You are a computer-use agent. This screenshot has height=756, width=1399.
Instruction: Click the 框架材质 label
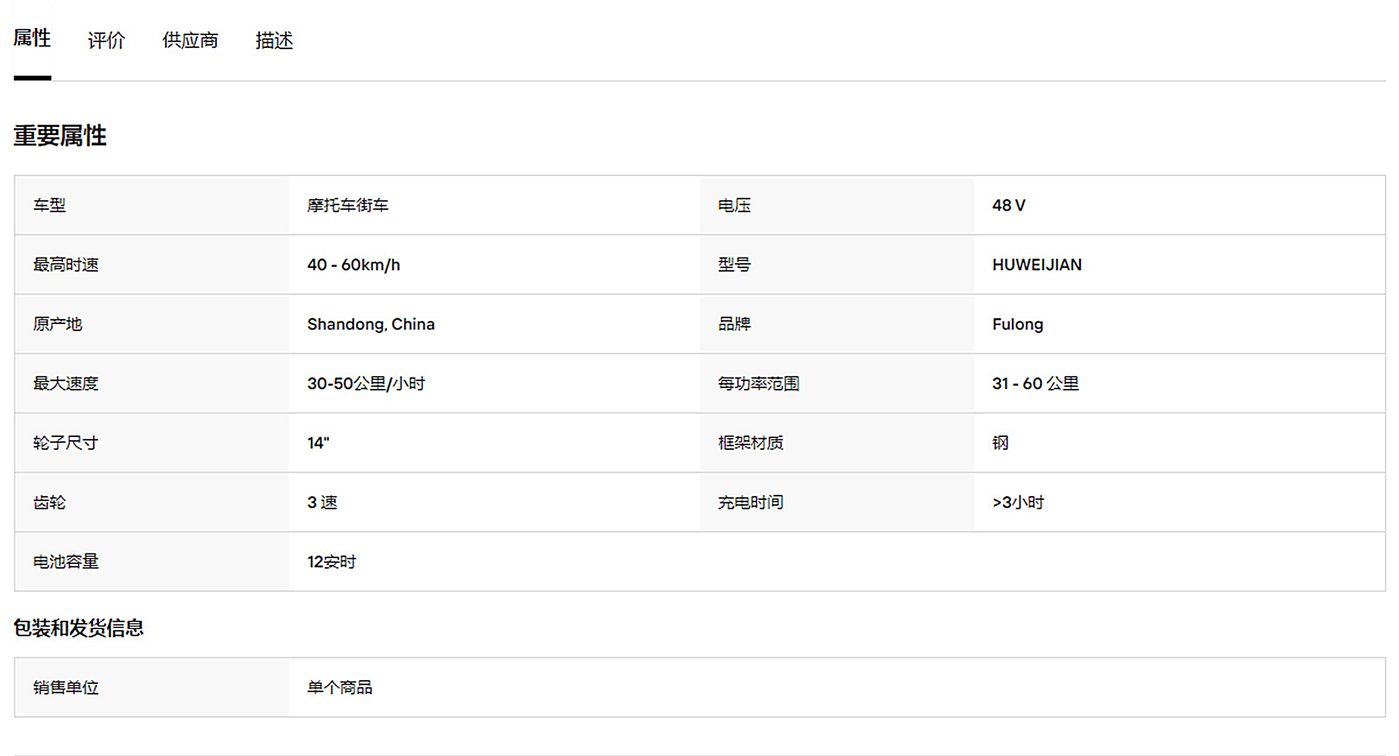750,443
